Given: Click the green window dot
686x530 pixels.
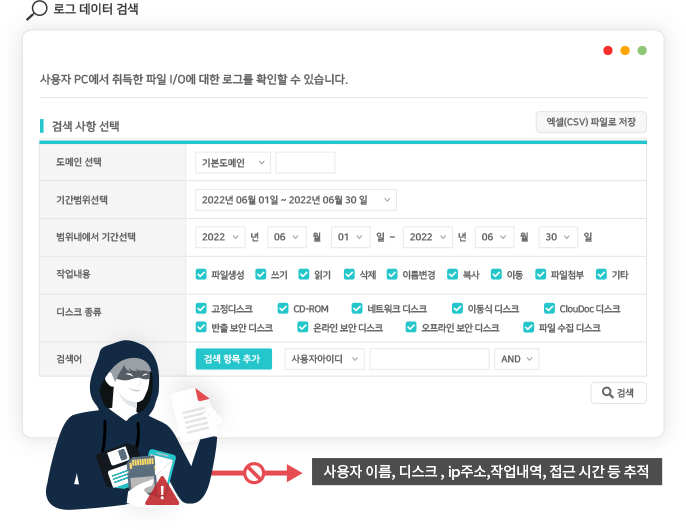Looking at the screenshot, I should [x=642, y=50].
